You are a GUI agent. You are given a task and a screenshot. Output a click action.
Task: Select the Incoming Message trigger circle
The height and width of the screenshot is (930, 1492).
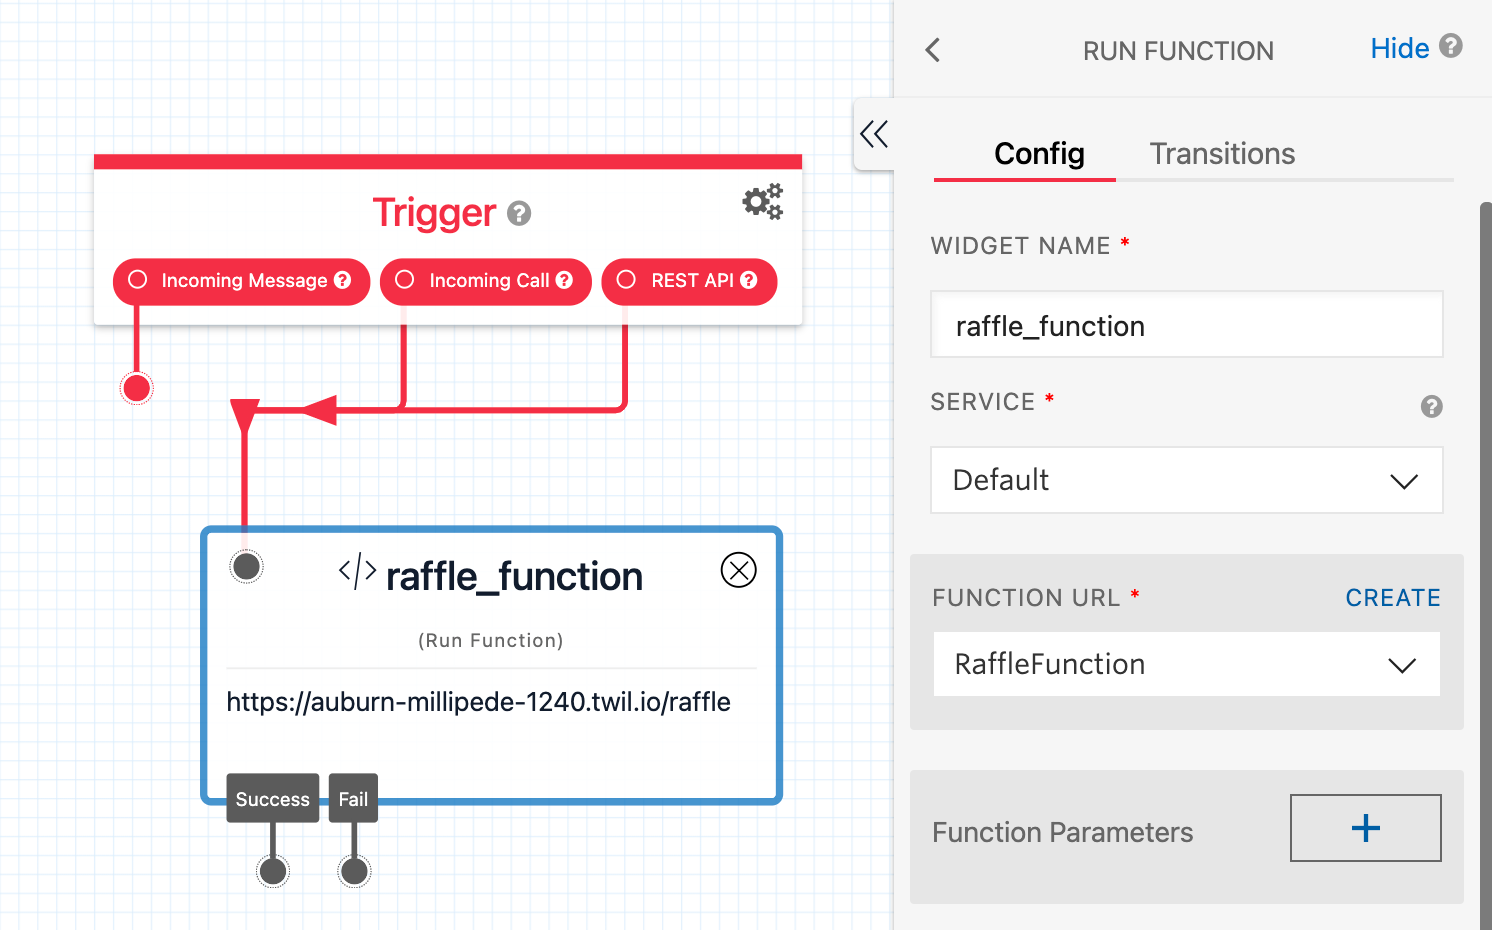pyautogui.click(x=138, y=280)
